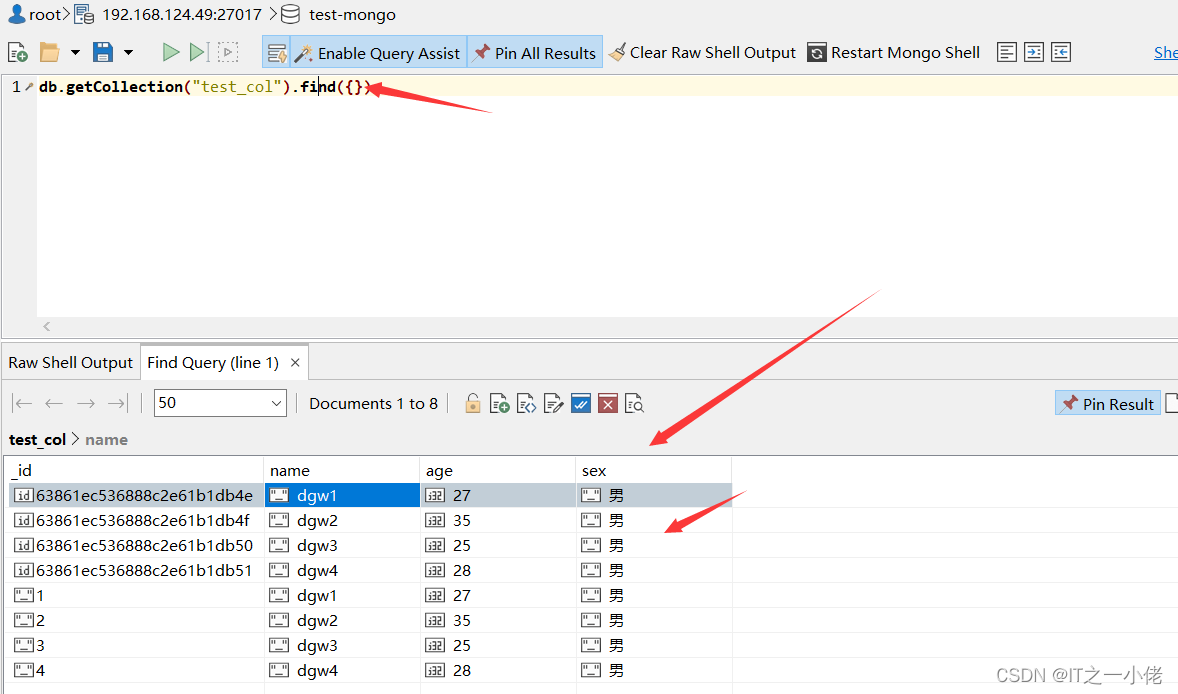Click the view document JSON icon
The image size is (1178, 694).
tap(527, 403)
